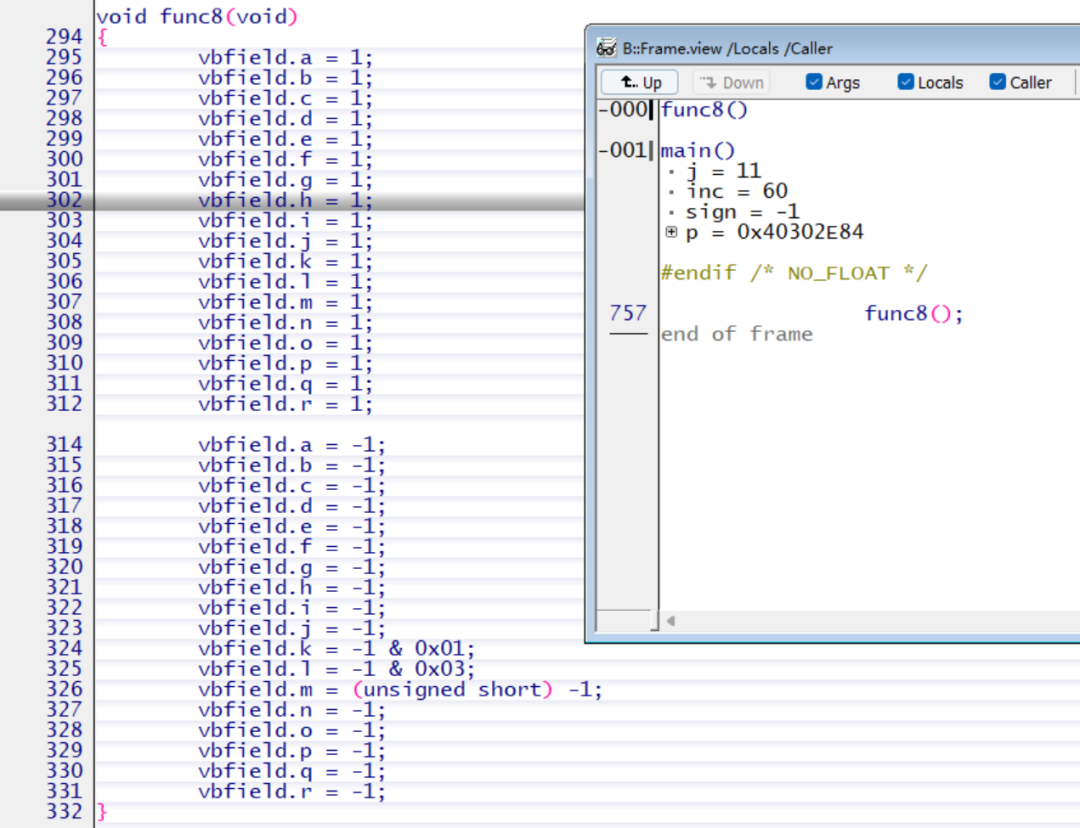Click the func8(); call site in main

coord(912,313)
